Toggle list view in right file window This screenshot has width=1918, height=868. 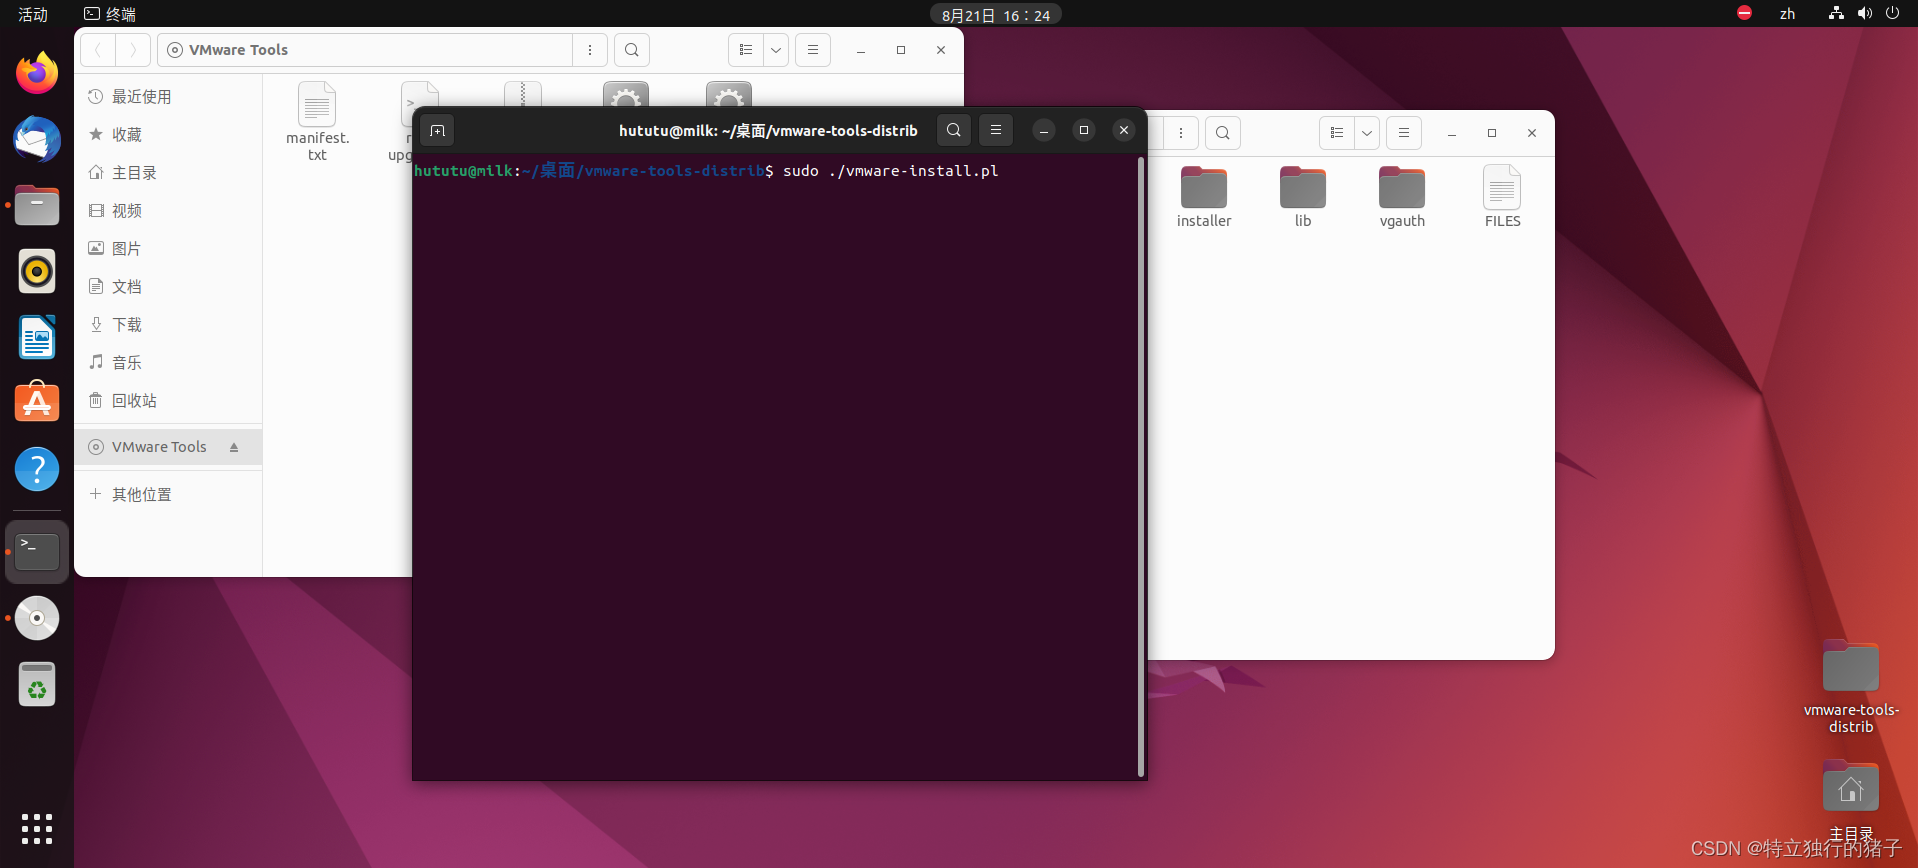[1337, 133]
